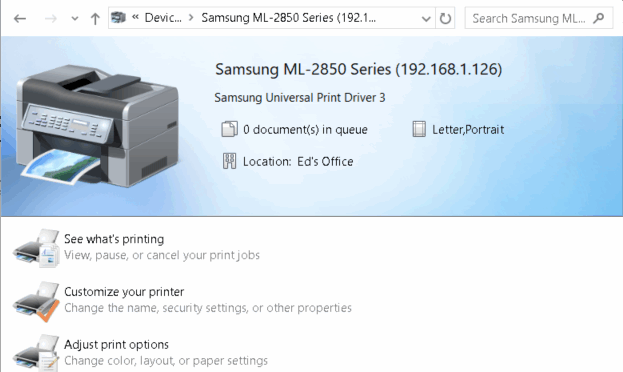Click the large Samsung printer image
Viewport: 623px width, 372px height.
tap(97, 125)
